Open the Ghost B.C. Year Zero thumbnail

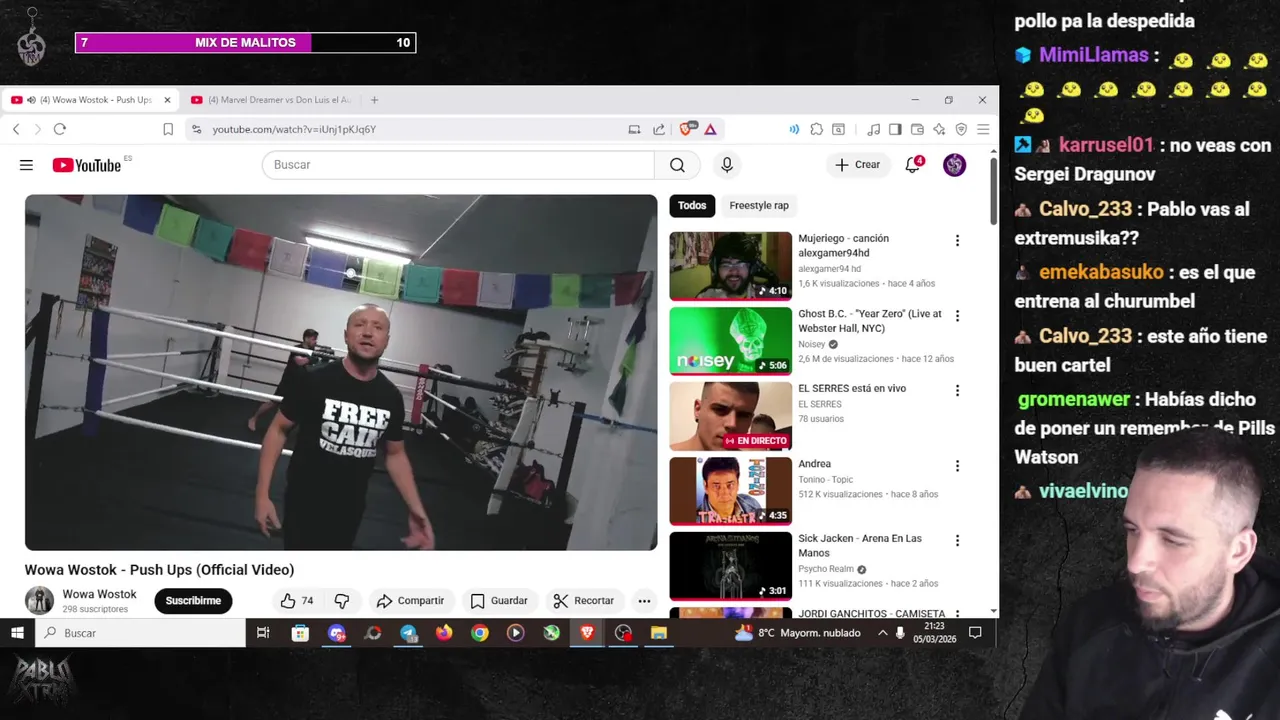[x=730, y=341]
